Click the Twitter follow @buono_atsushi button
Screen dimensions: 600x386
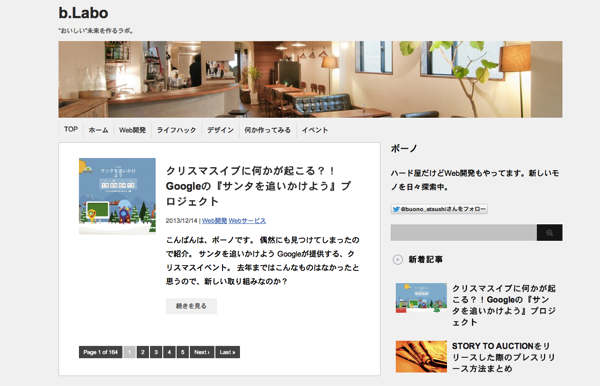pyautogui.click(x=439, y=209)
